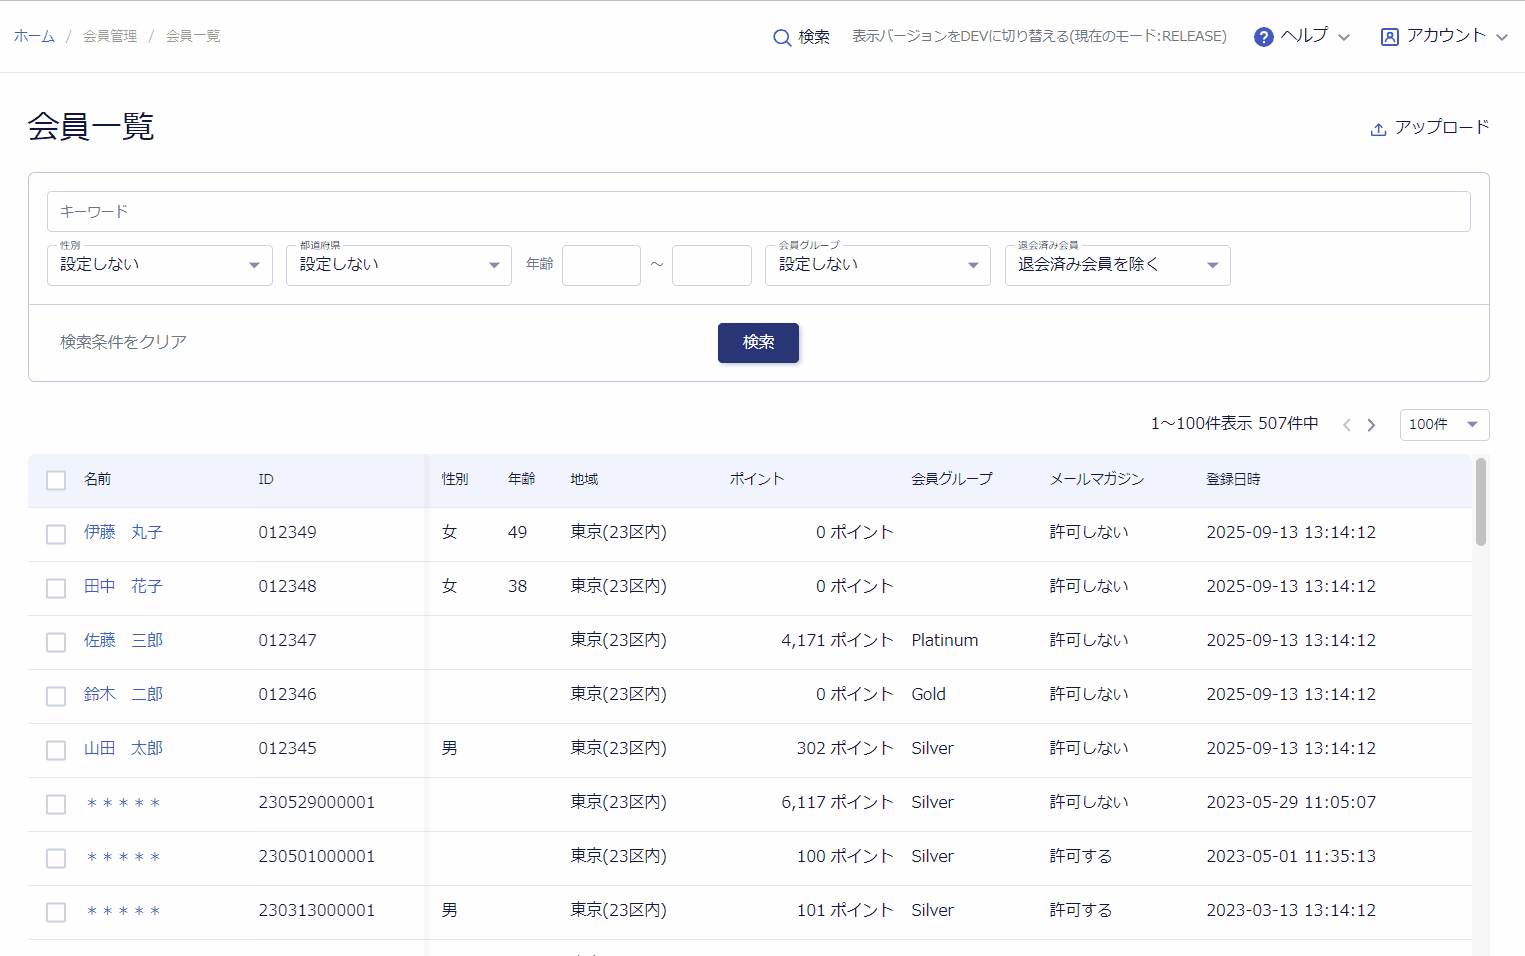Click the 6,117 ポイント cell

point(837,802)
